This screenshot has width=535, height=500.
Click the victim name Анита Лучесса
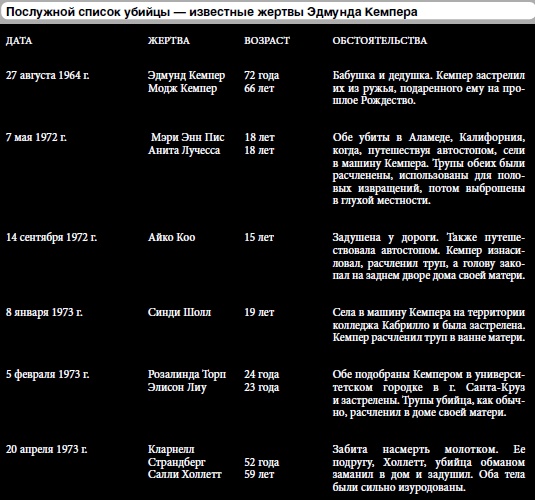click(x=184, y=150)
